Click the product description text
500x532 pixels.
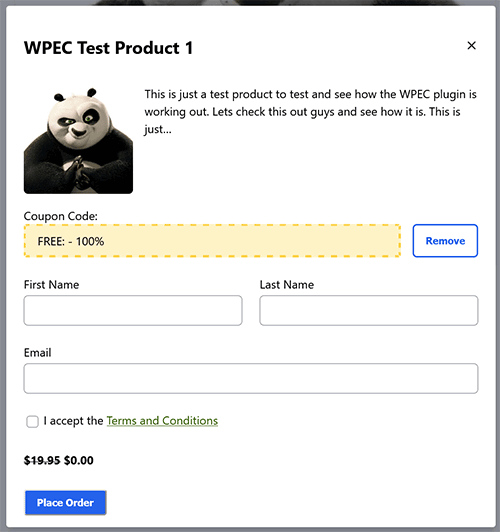click(x=310, y=112)
